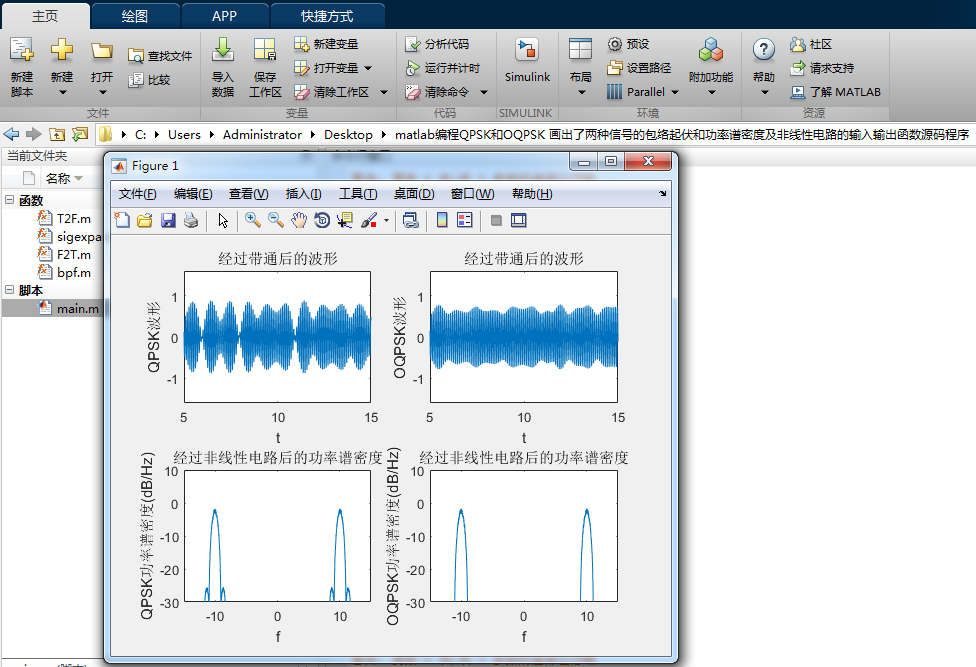Switch to 快捷方式 (Shortcuts) tab
976x667 pixels.
pyautogui.click(x=327, y=16)
